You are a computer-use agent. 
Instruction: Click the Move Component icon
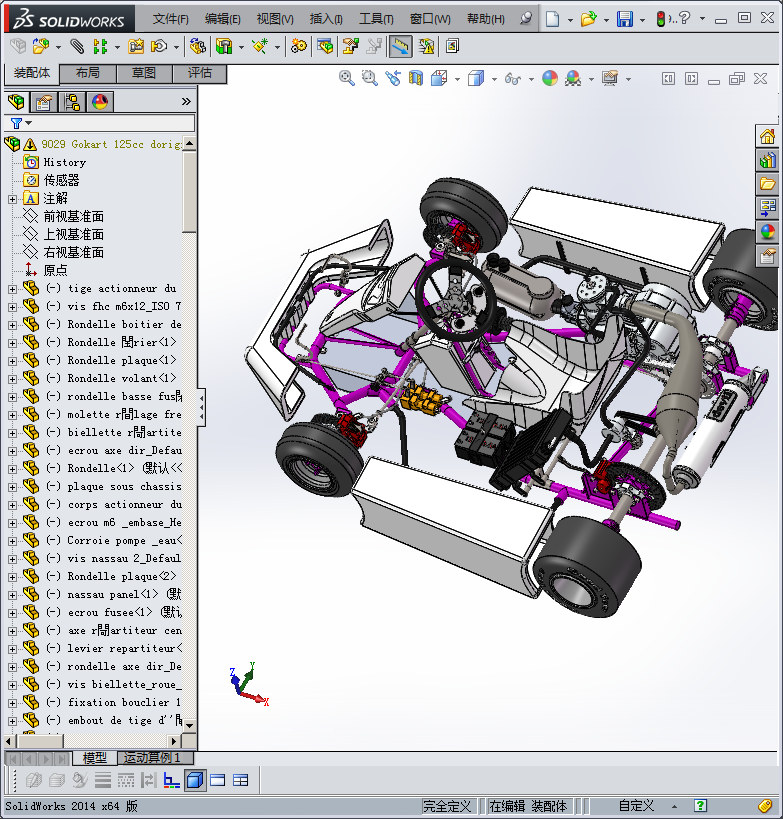click(159, 46)
